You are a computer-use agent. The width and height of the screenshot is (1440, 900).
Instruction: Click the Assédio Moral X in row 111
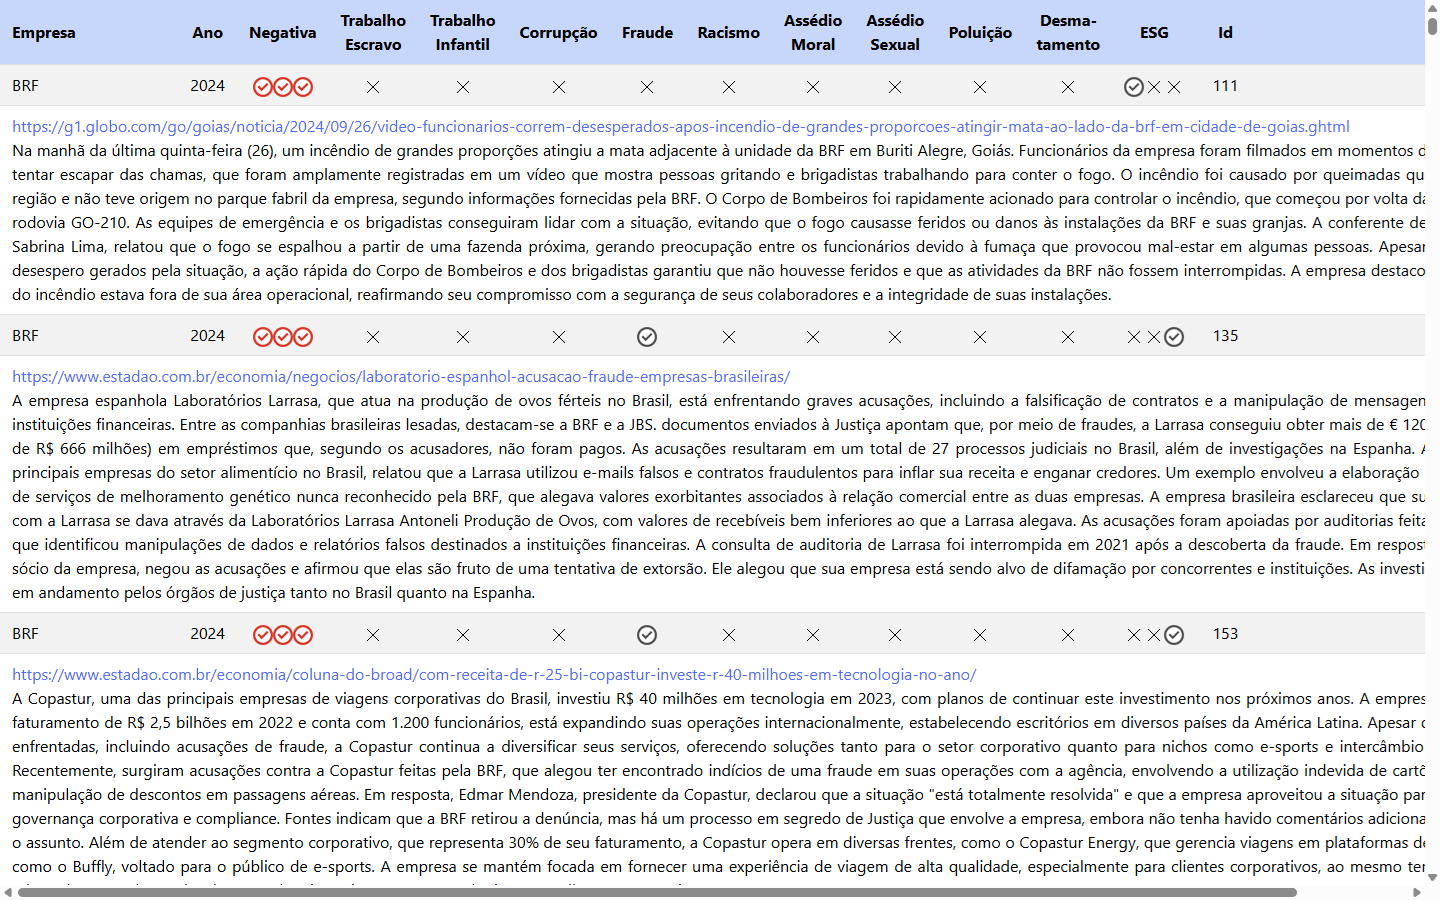click(x=813, y=87)
